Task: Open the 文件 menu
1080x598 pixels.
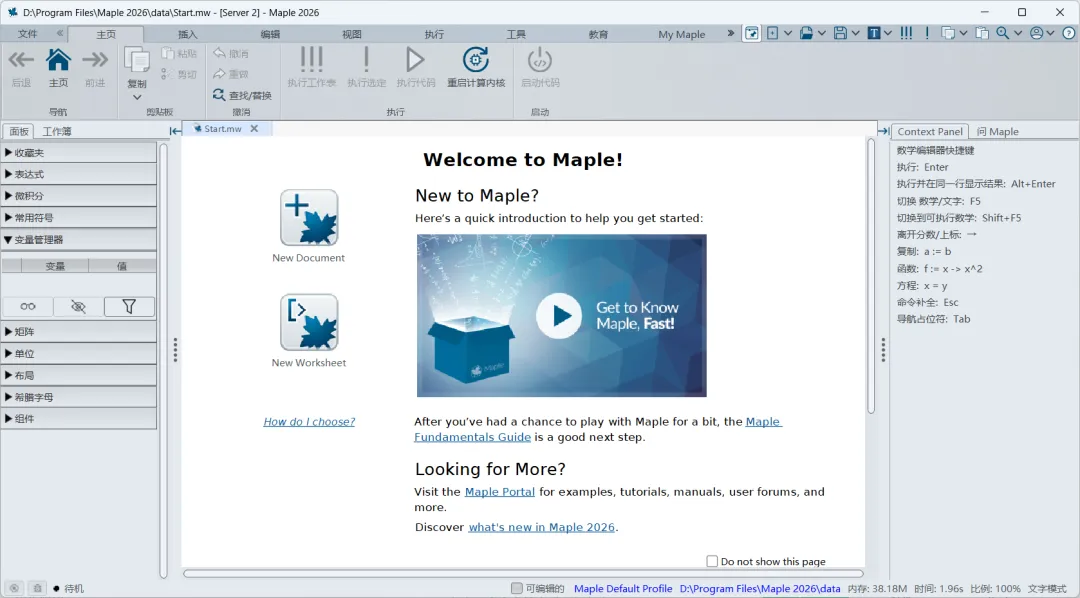Action: pyautogui.click(x=28, y=34)
